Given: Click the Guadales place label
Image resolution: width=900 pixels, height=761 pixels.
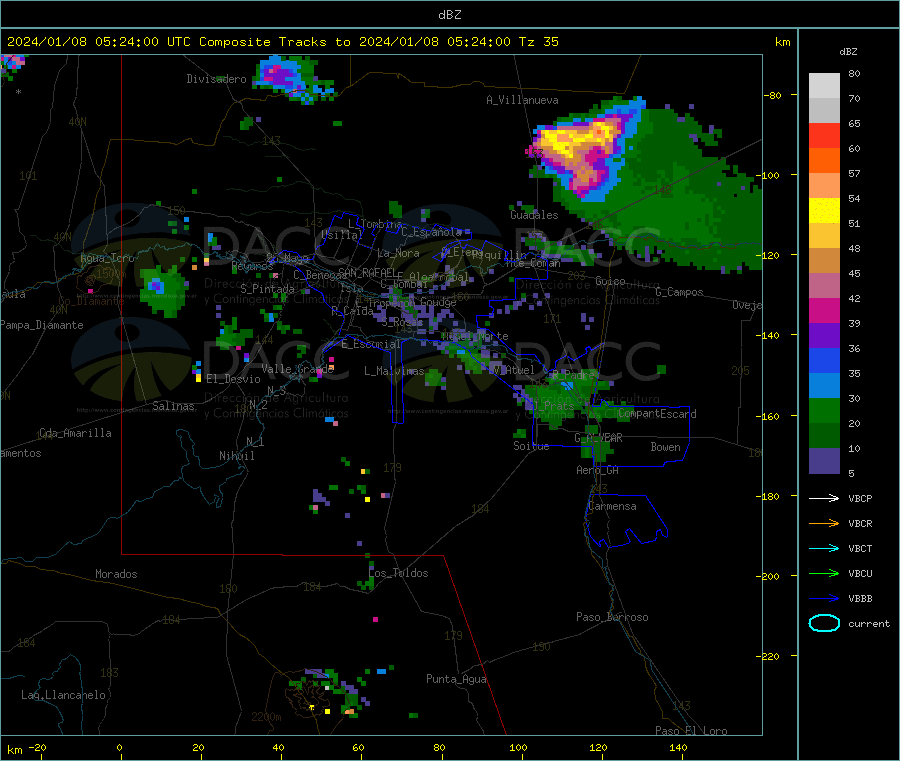Looking at the screenshot, I should pos(534,215).
